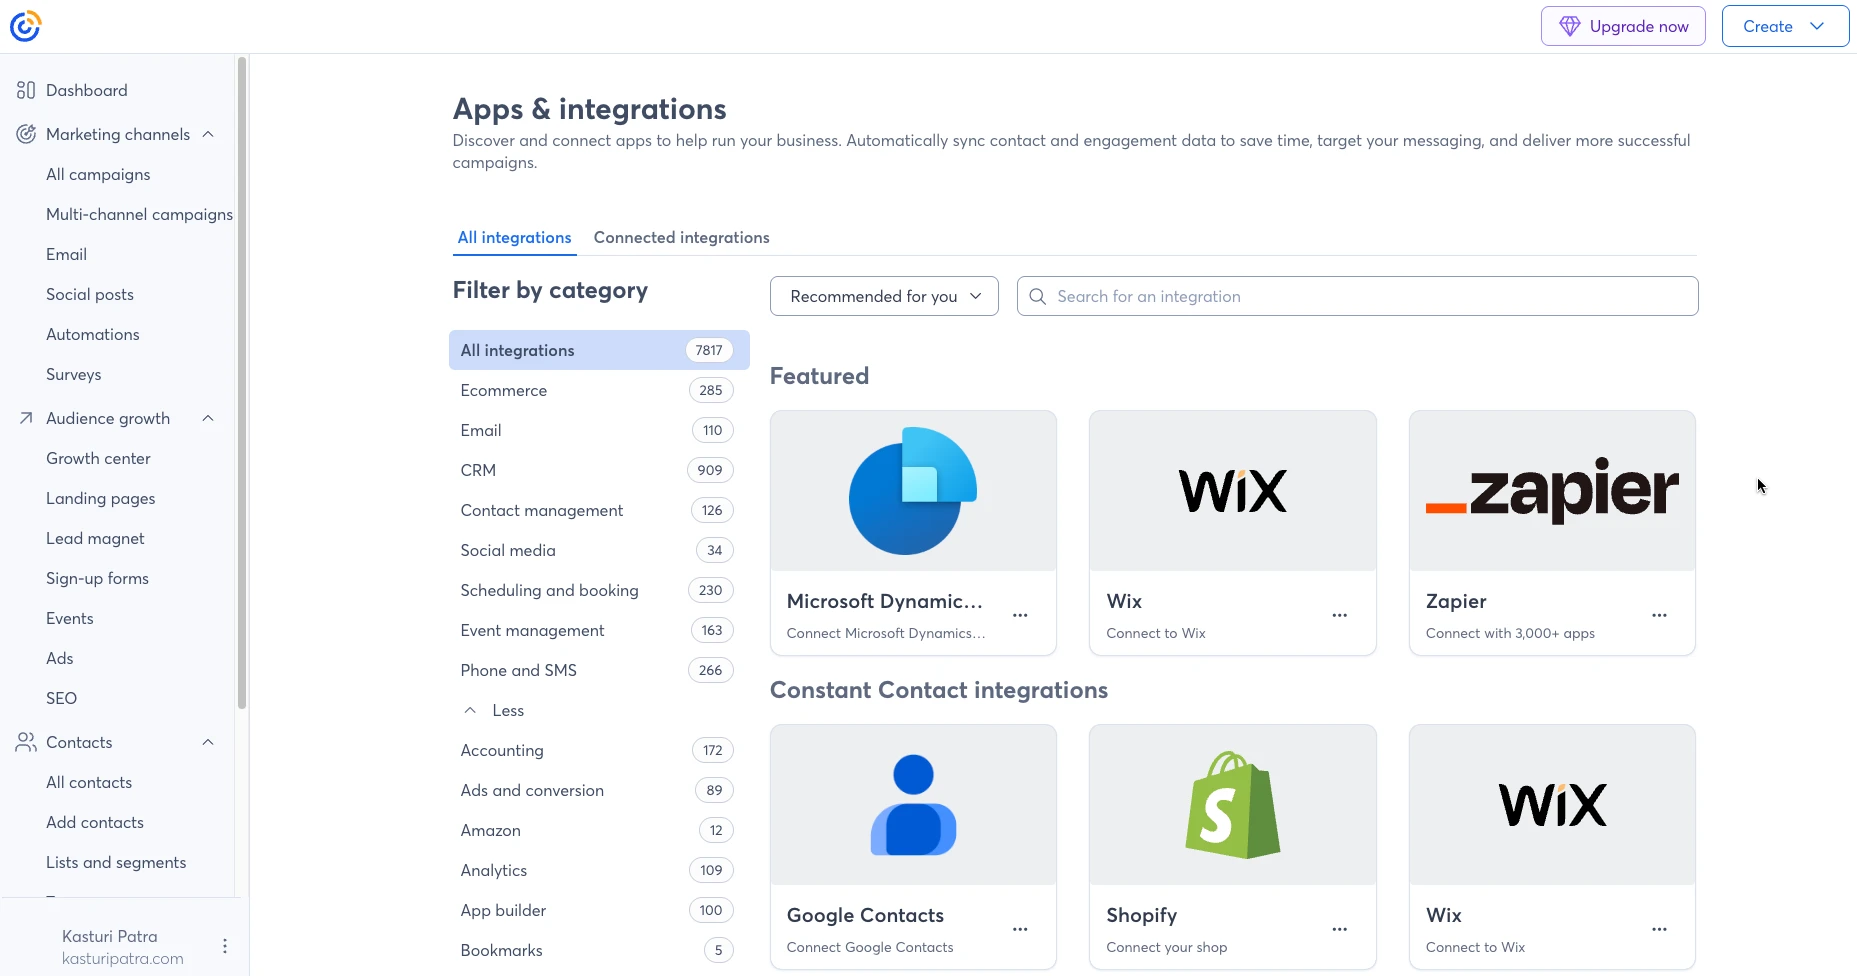The height and width of the screenshot is (976, 1857).
Task: Go to All contacts
Action: tap(89, 782)
